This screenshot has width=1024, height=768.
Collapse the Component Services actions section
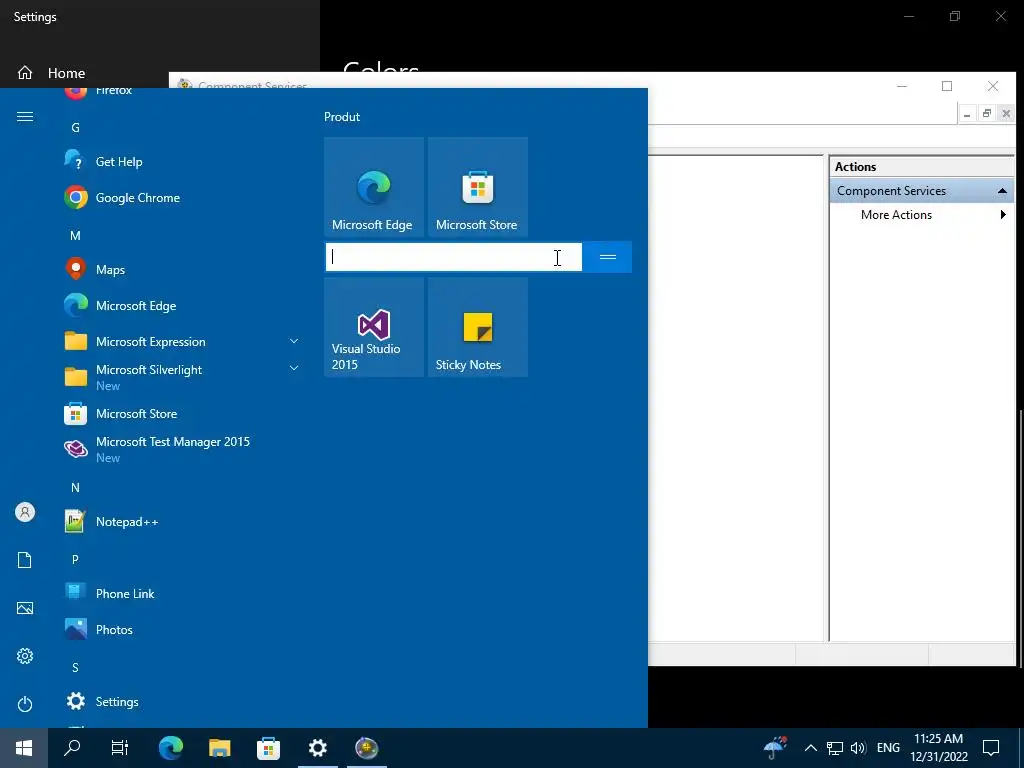click(x=1002, y=191)
